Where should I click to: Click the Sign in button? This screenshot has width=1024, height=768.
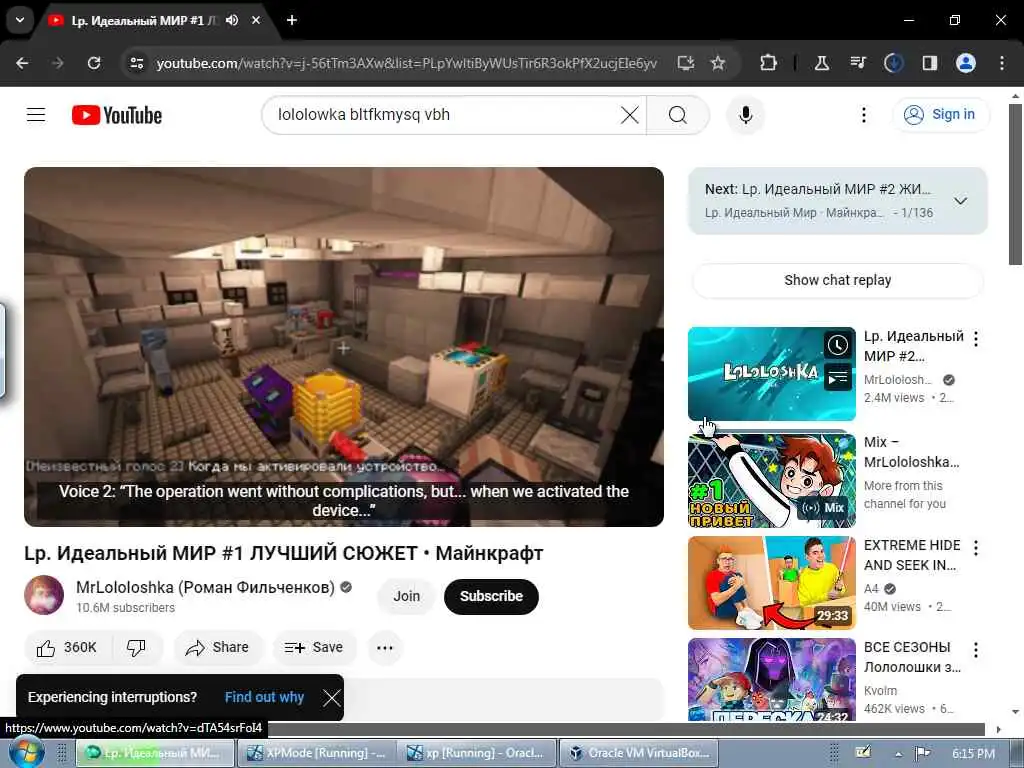pyautogui.click(x=941, y=114)
